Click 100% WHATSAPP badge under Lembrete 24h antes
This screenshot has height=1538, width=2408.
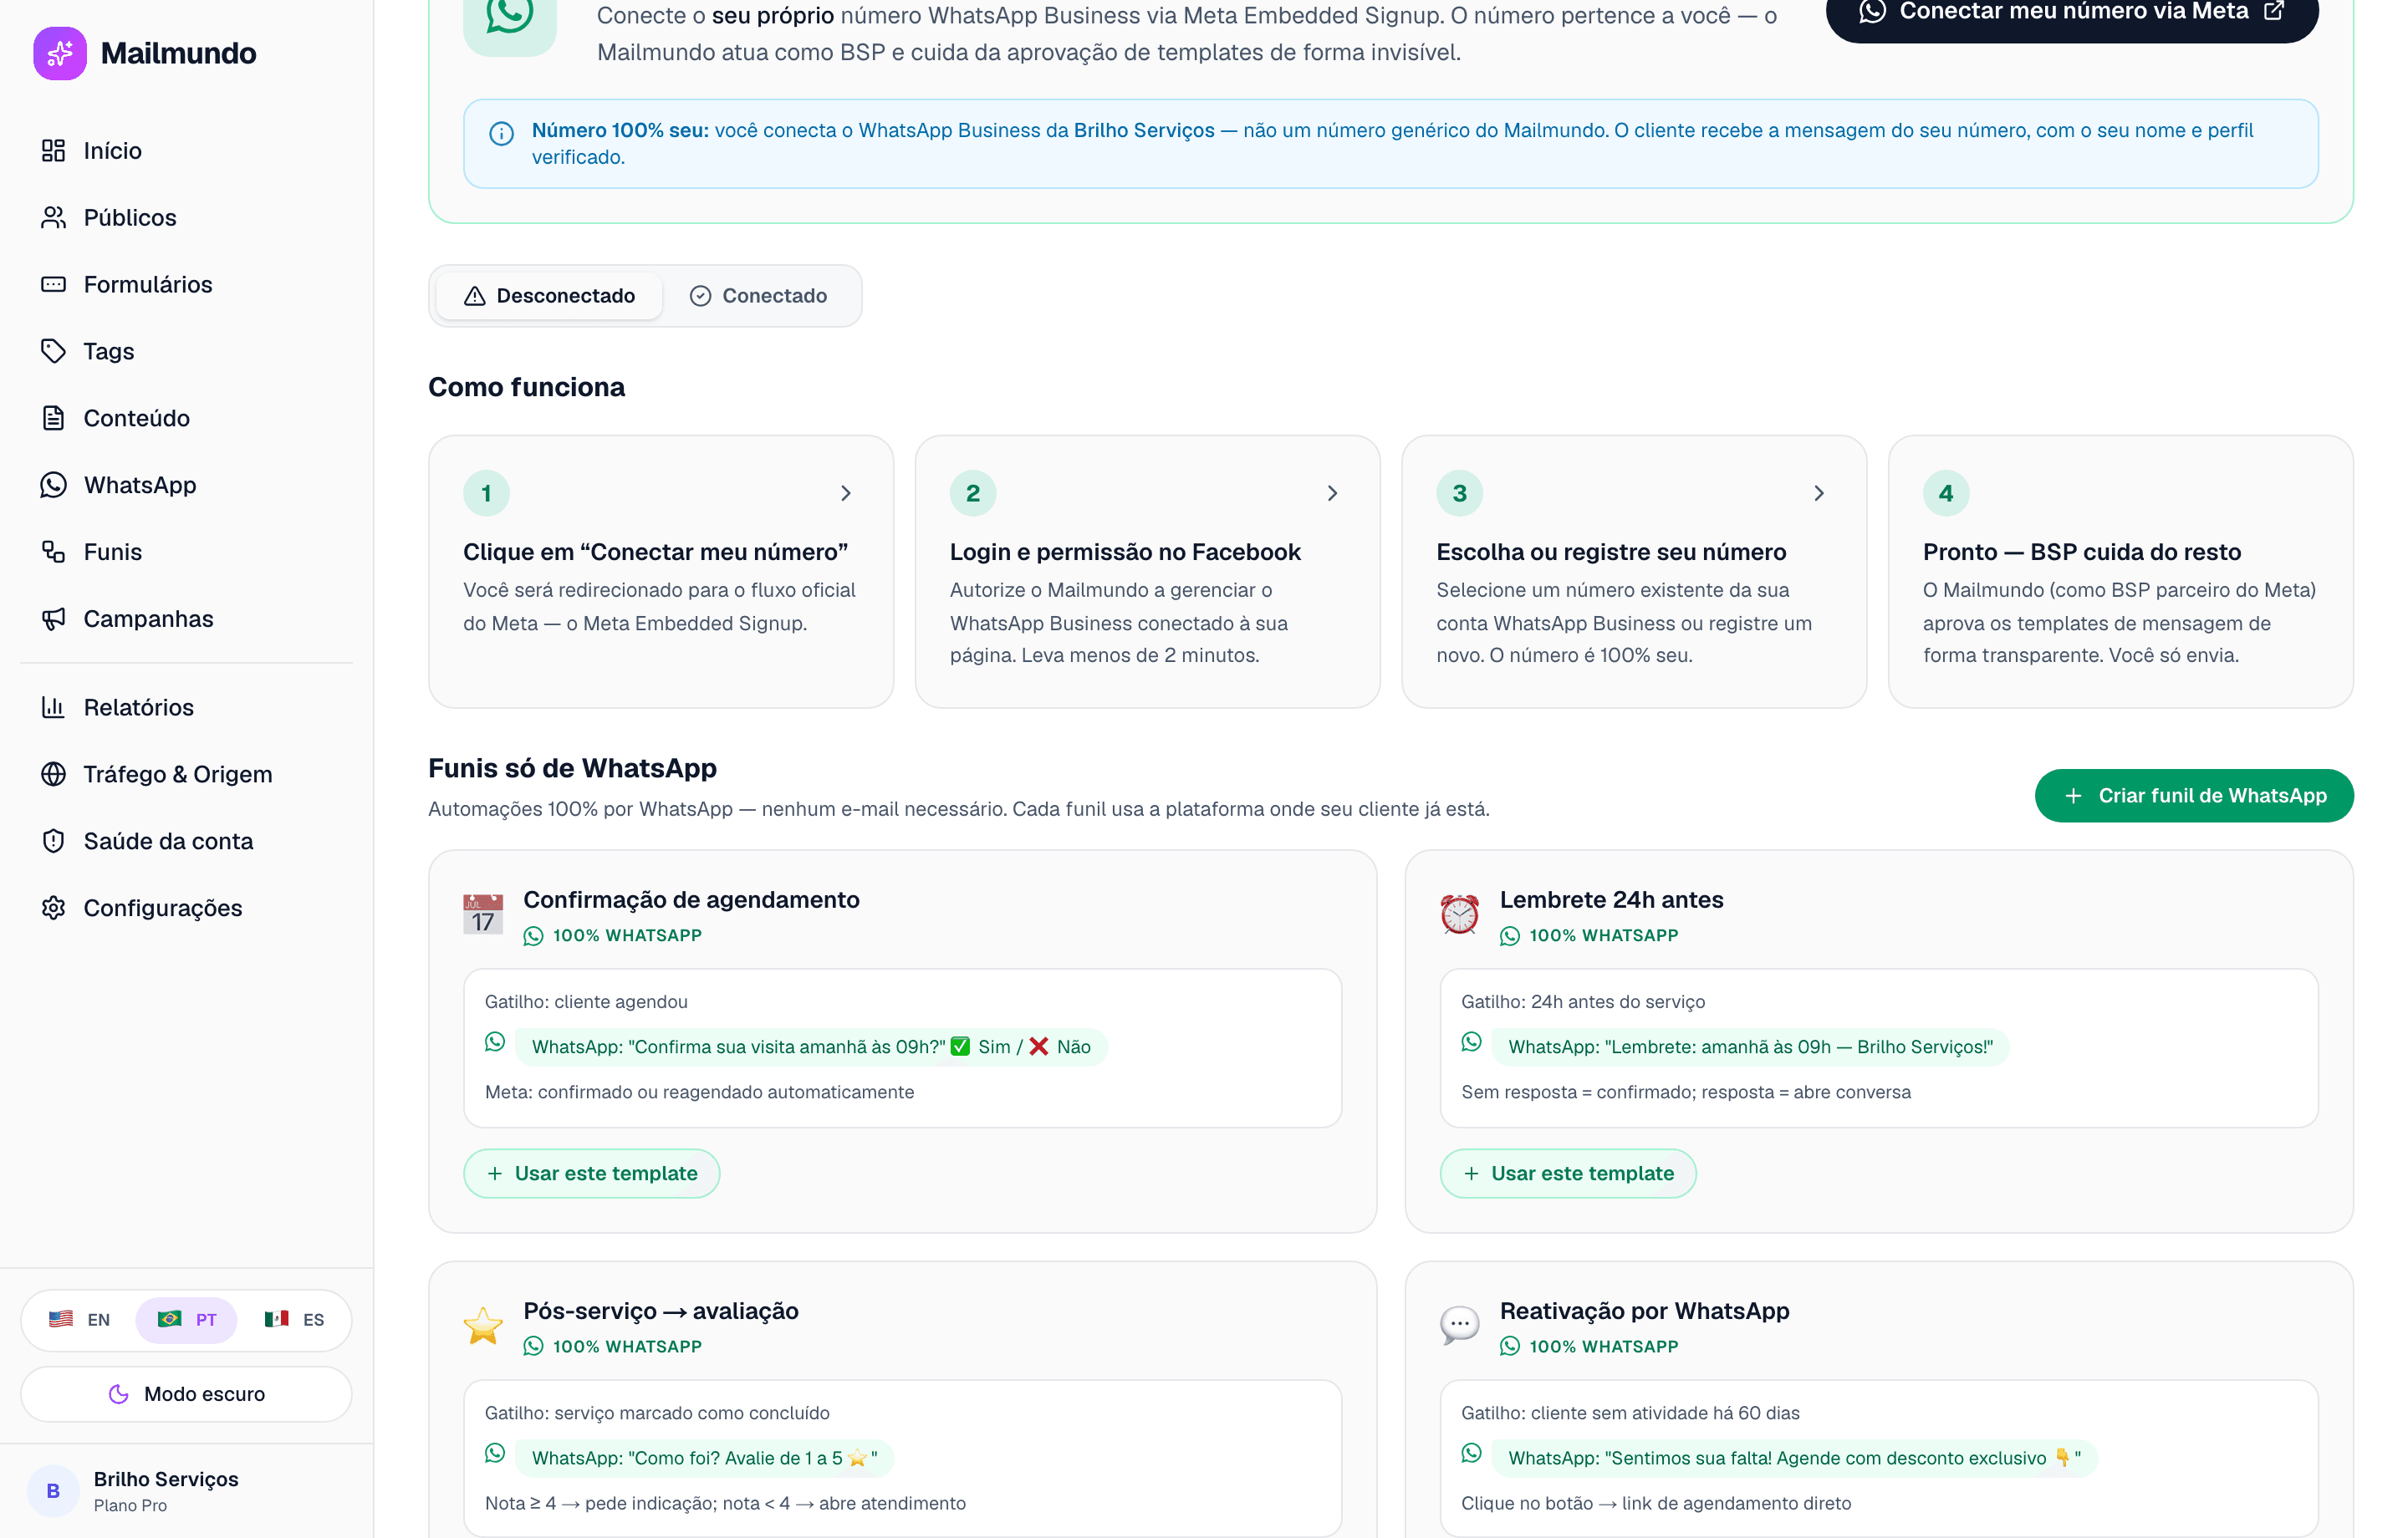click(1589, 936)
